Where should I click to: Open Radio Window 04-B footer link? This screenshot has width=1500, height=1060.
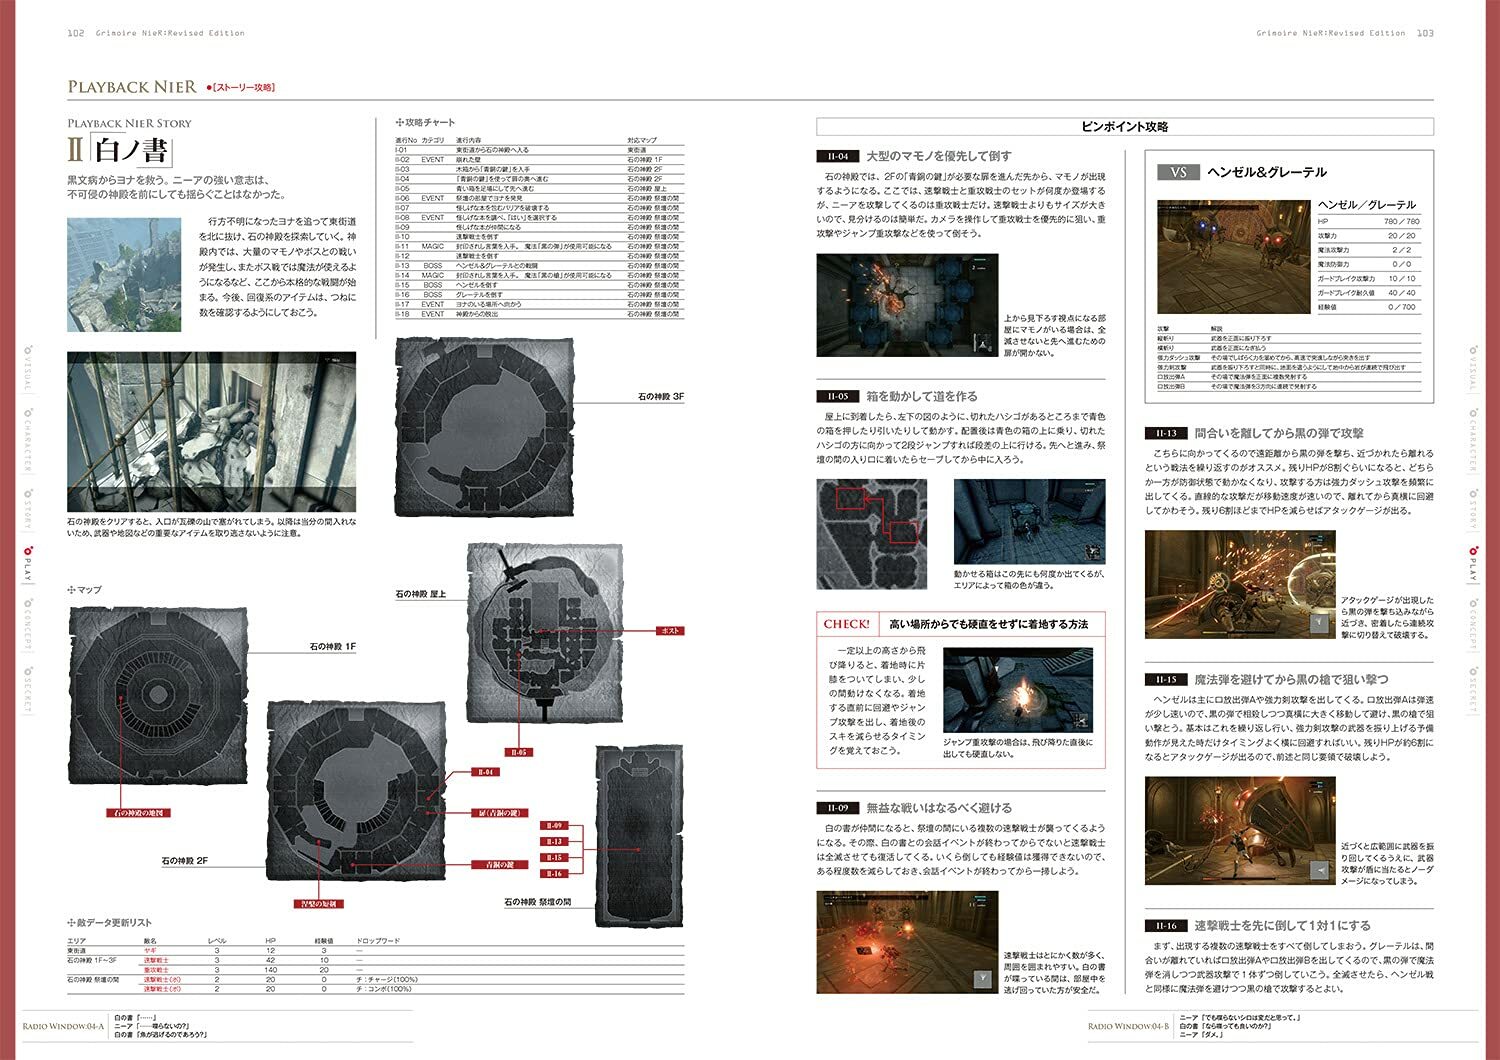(1130, 1025)
